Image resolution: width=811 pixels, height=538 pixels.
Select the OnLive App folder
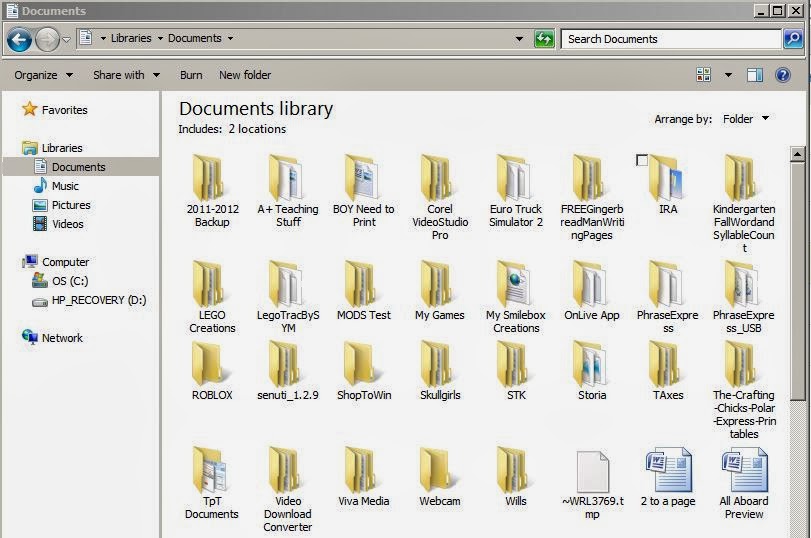(x=592, y=291)
